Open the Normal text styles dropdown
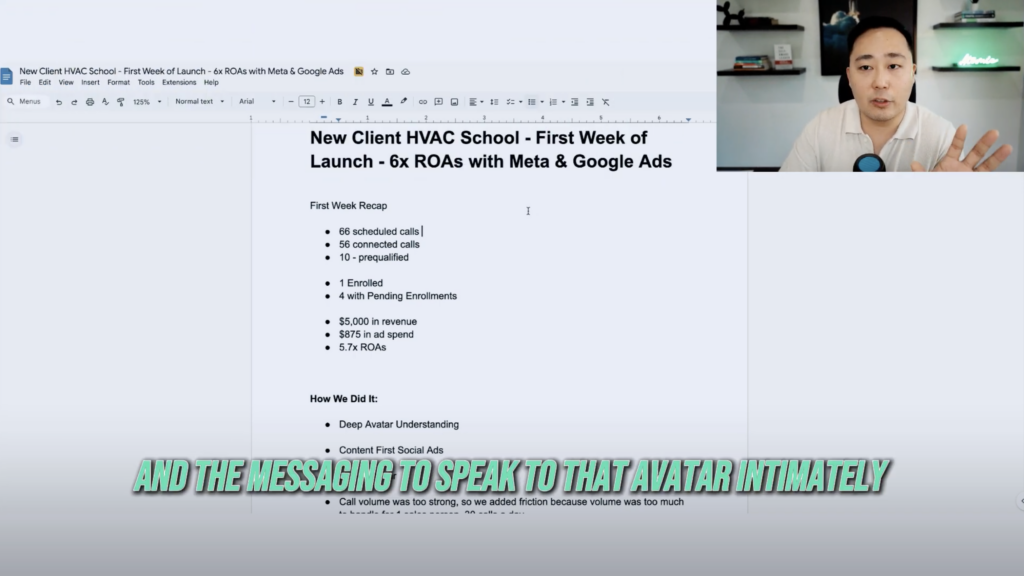The height and width of the screenshot is (576, 1024). click(200, 101)
